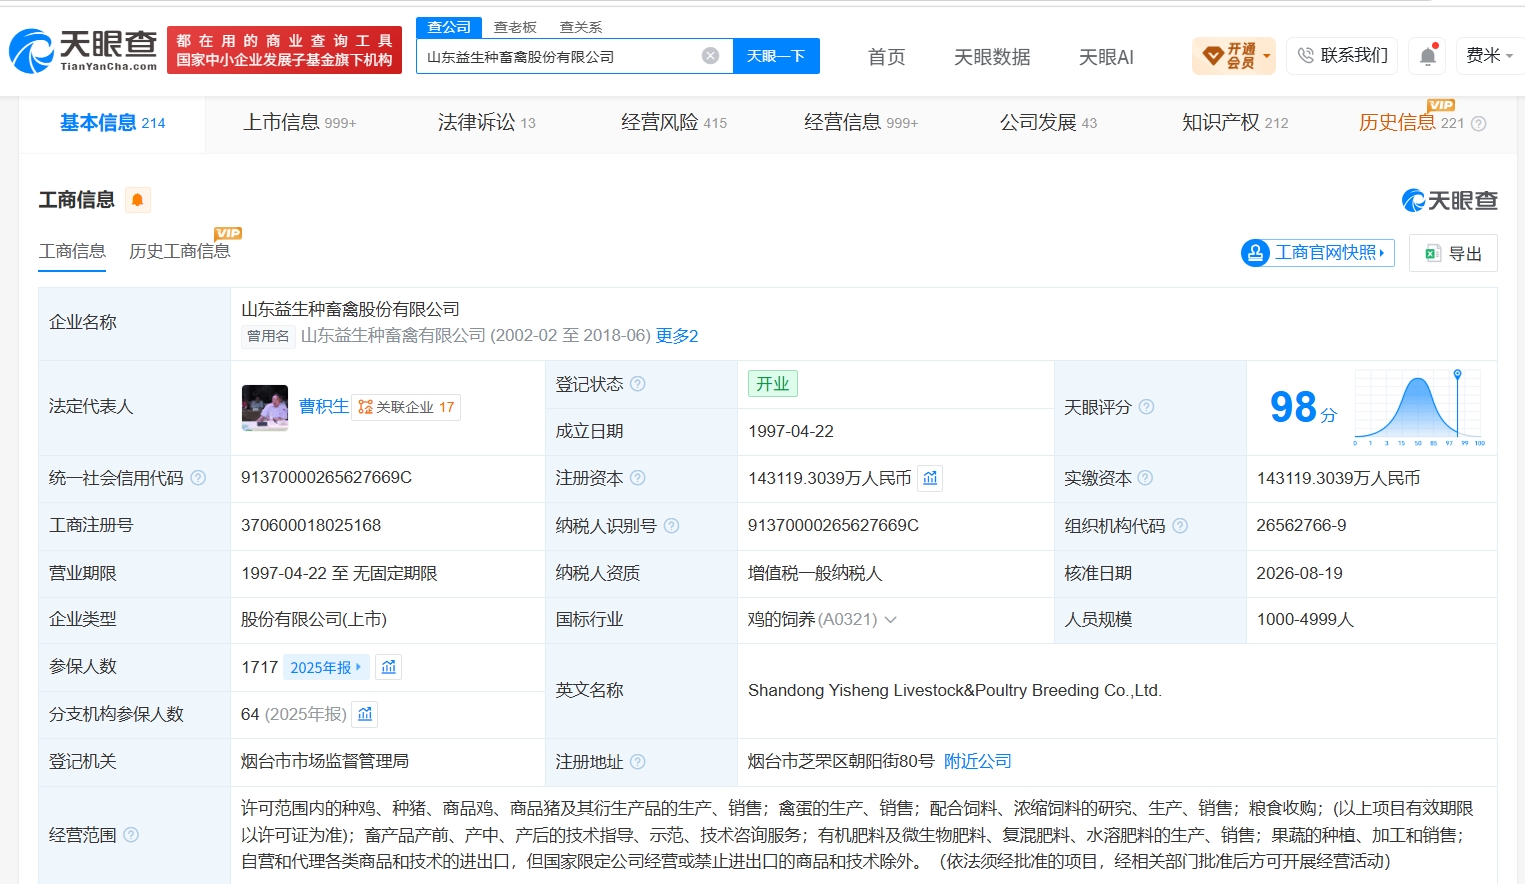Screen dimensions: 1525x884
Task: Switch to the 查公司 search tab
Action: click(449, 27)
